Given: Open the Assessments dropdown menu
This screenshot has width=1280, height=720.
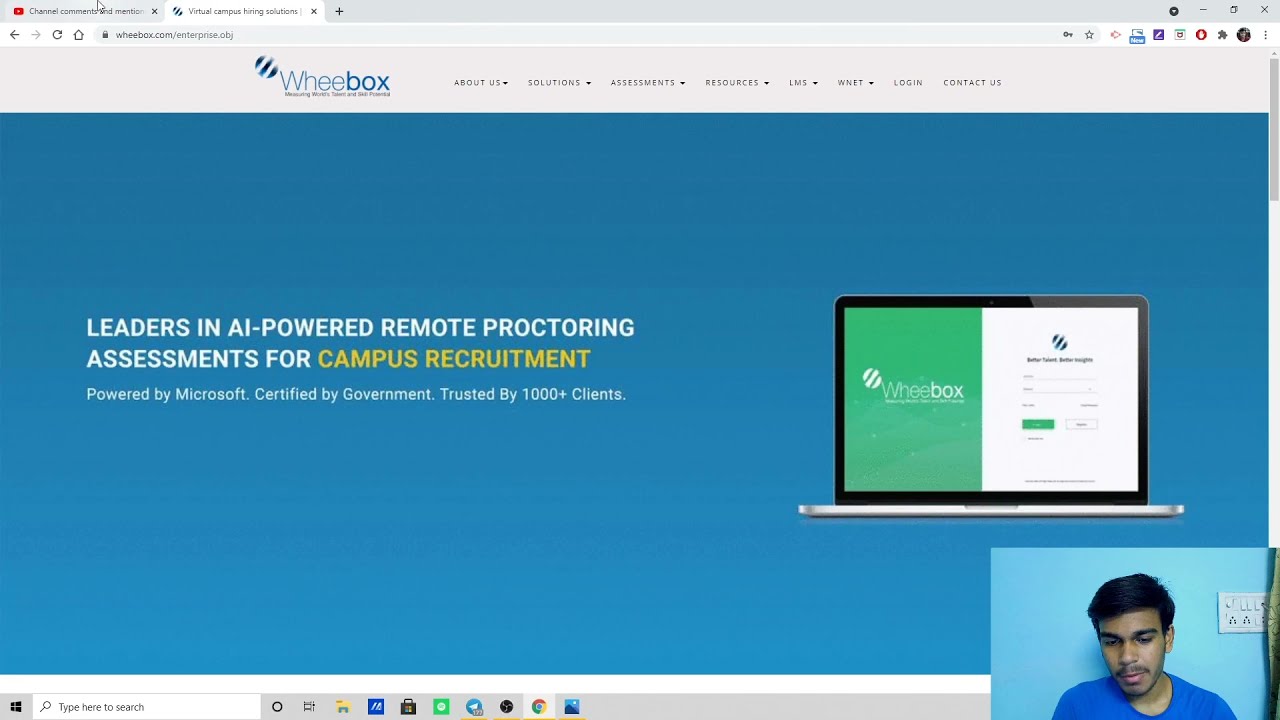Looking at the screenshot, I should [x=648, y=83].
